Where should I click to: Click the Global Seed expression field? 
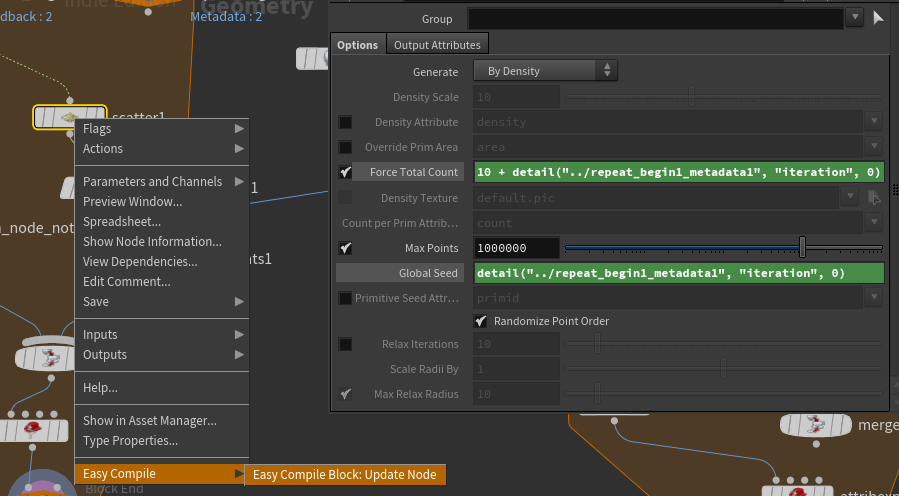[x=679, y=273]
